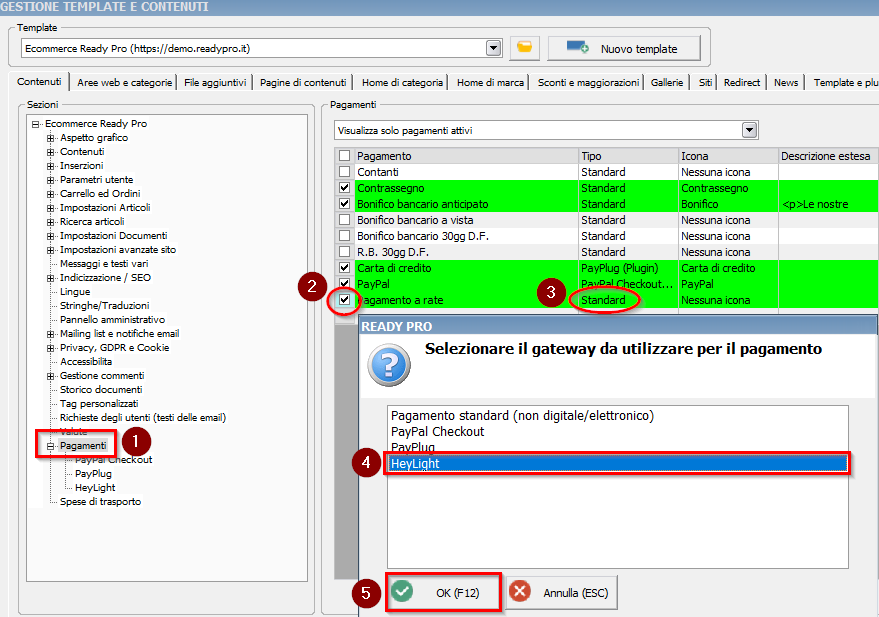Click the green checkmark icon on the OK button
The width and height of the screenshot is (879, 617).
(x=402, y=591)
